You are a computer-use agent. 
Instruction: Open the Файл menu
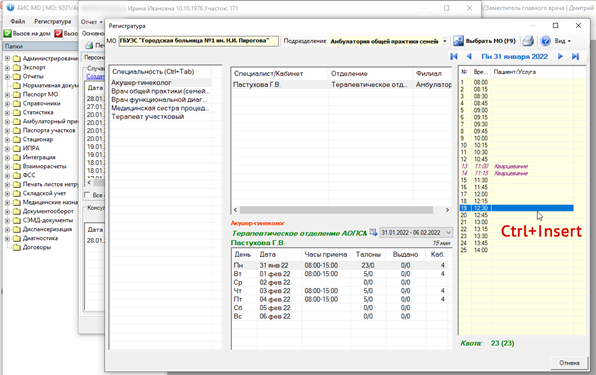17,21
